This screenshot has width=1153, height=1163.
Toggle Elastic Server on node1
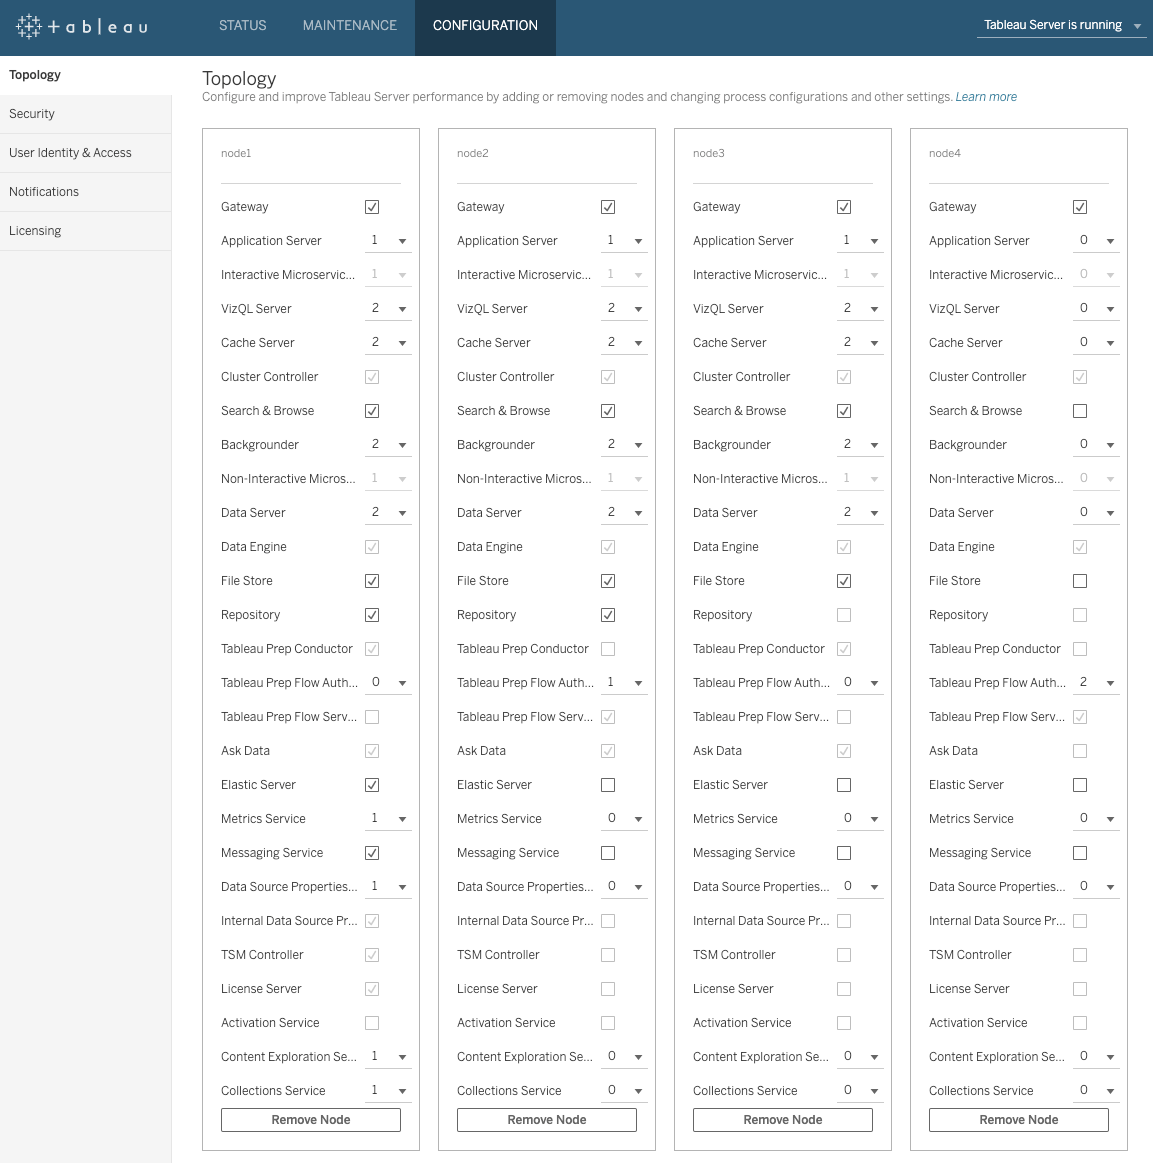tap(372, 785)
